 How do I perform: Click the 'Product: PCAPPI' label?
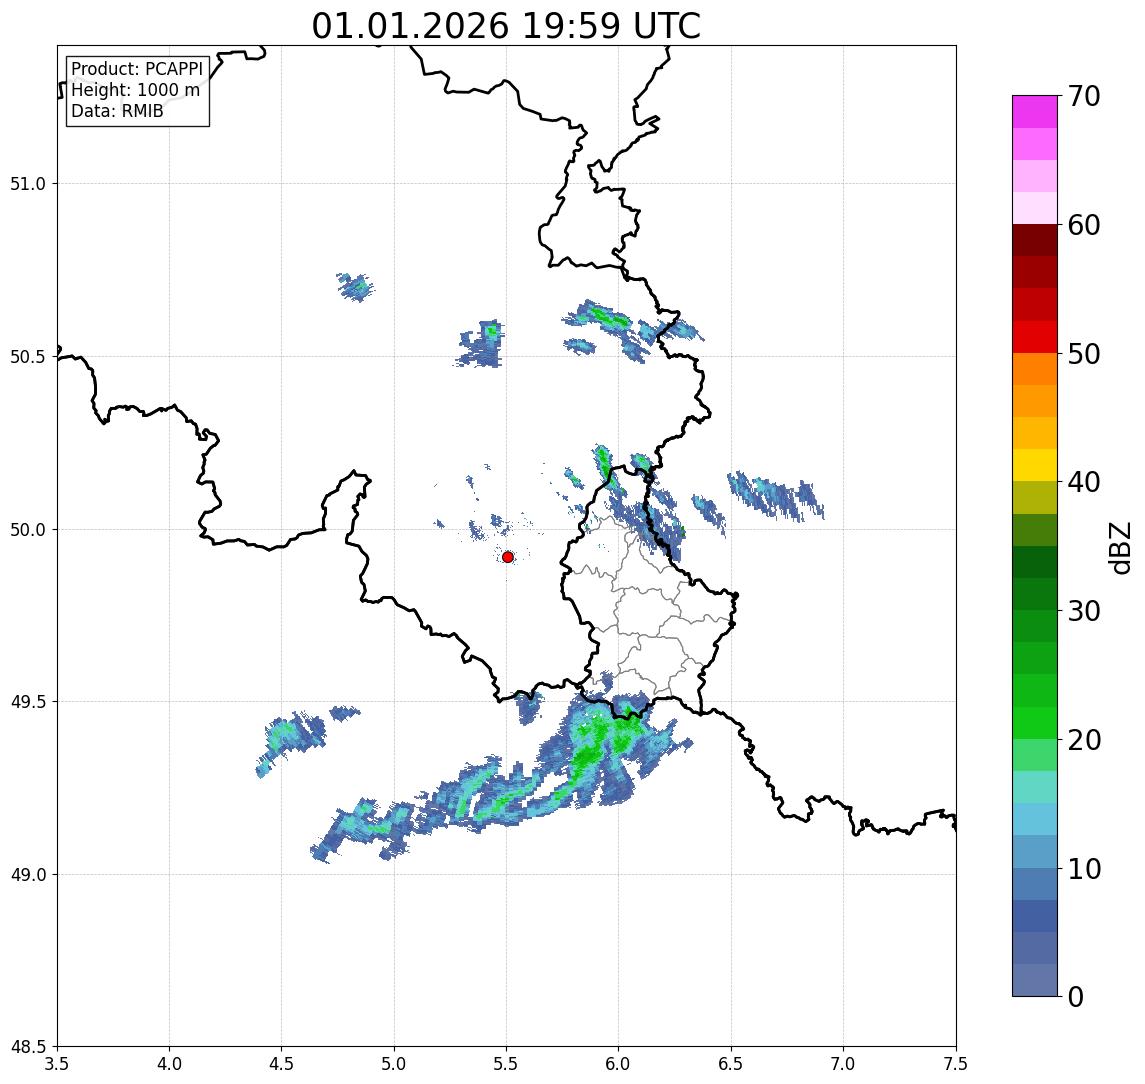[x=137, y=69]
